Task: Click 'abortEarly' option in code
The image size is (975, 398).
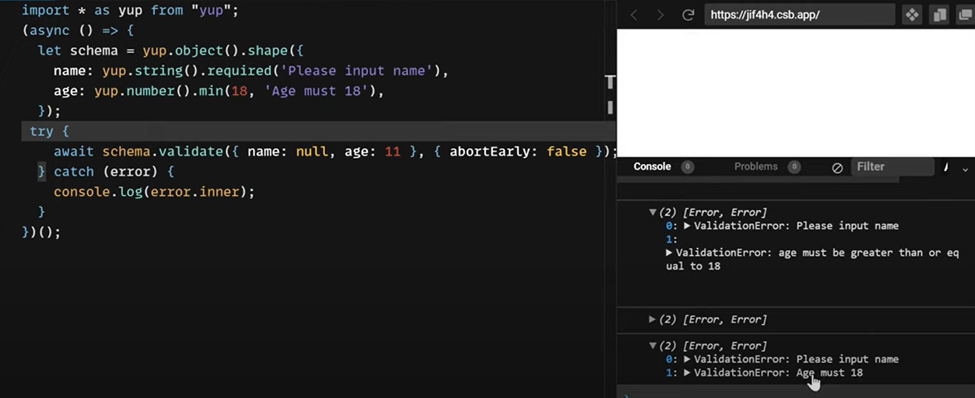Action: pos(490,151)
